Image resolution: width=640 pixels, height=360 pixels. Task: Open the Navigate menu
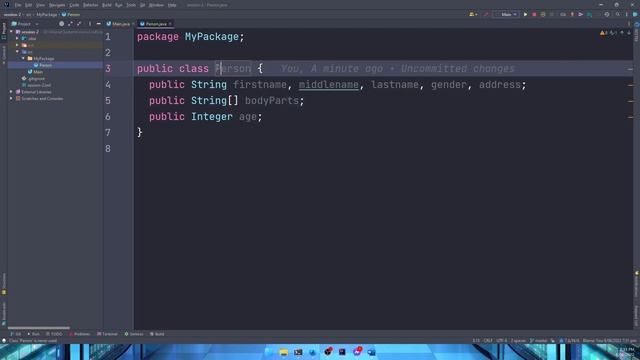pyautogui.click(x=57, y=5)
